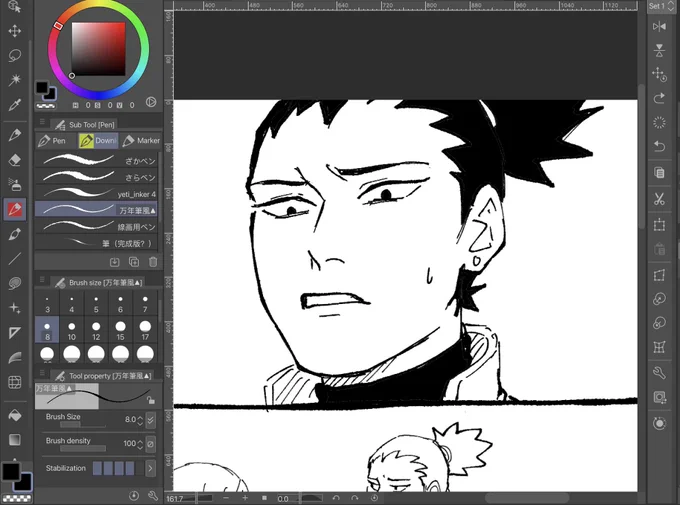Choose brush size 10

pyautogui.click(x=72, y=330)
